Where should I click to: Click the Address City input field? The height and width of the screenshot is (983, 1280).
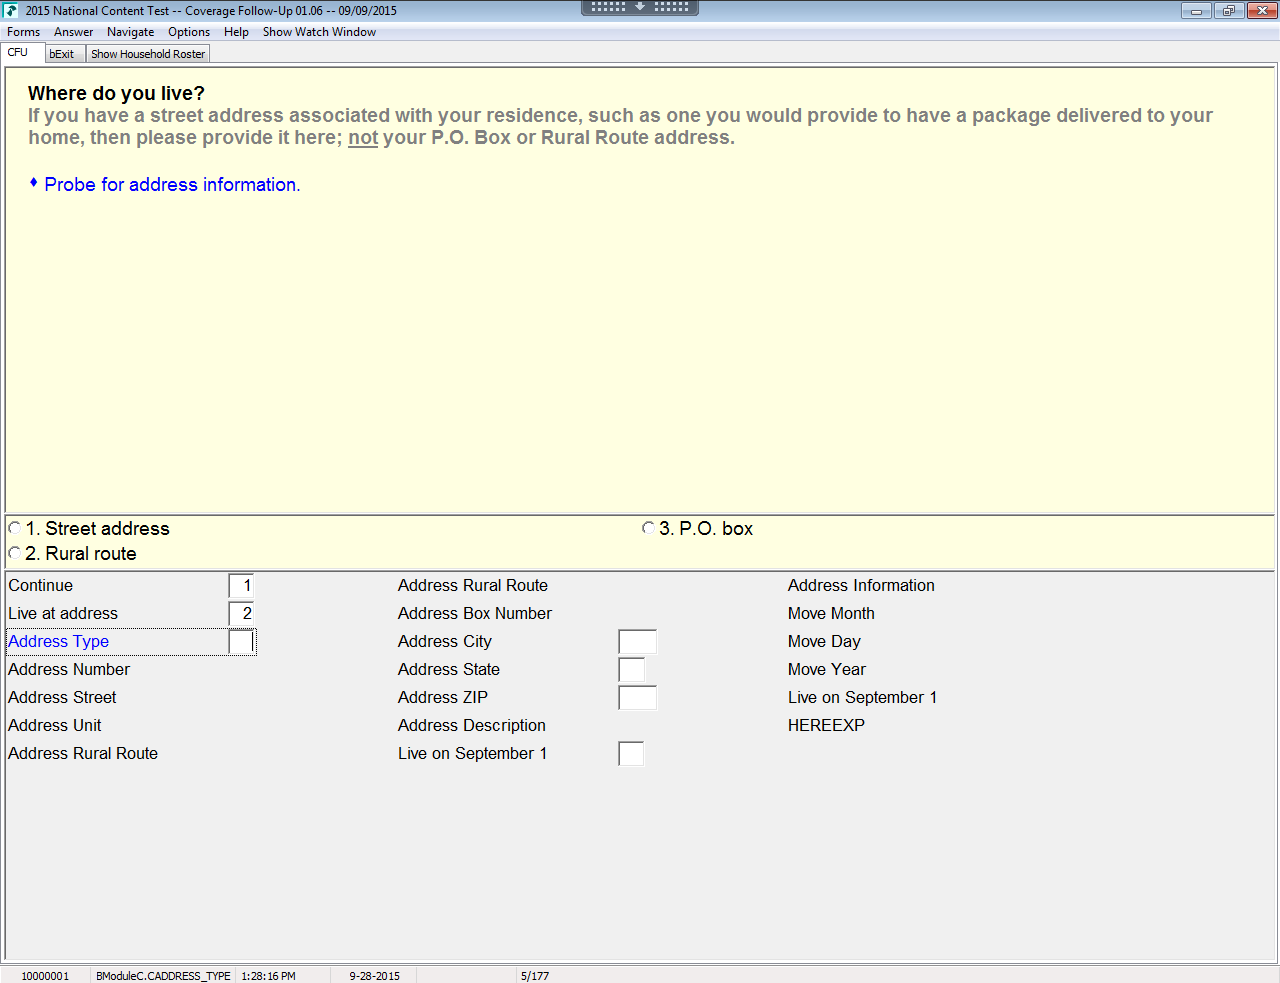click(x=637, y=642)
